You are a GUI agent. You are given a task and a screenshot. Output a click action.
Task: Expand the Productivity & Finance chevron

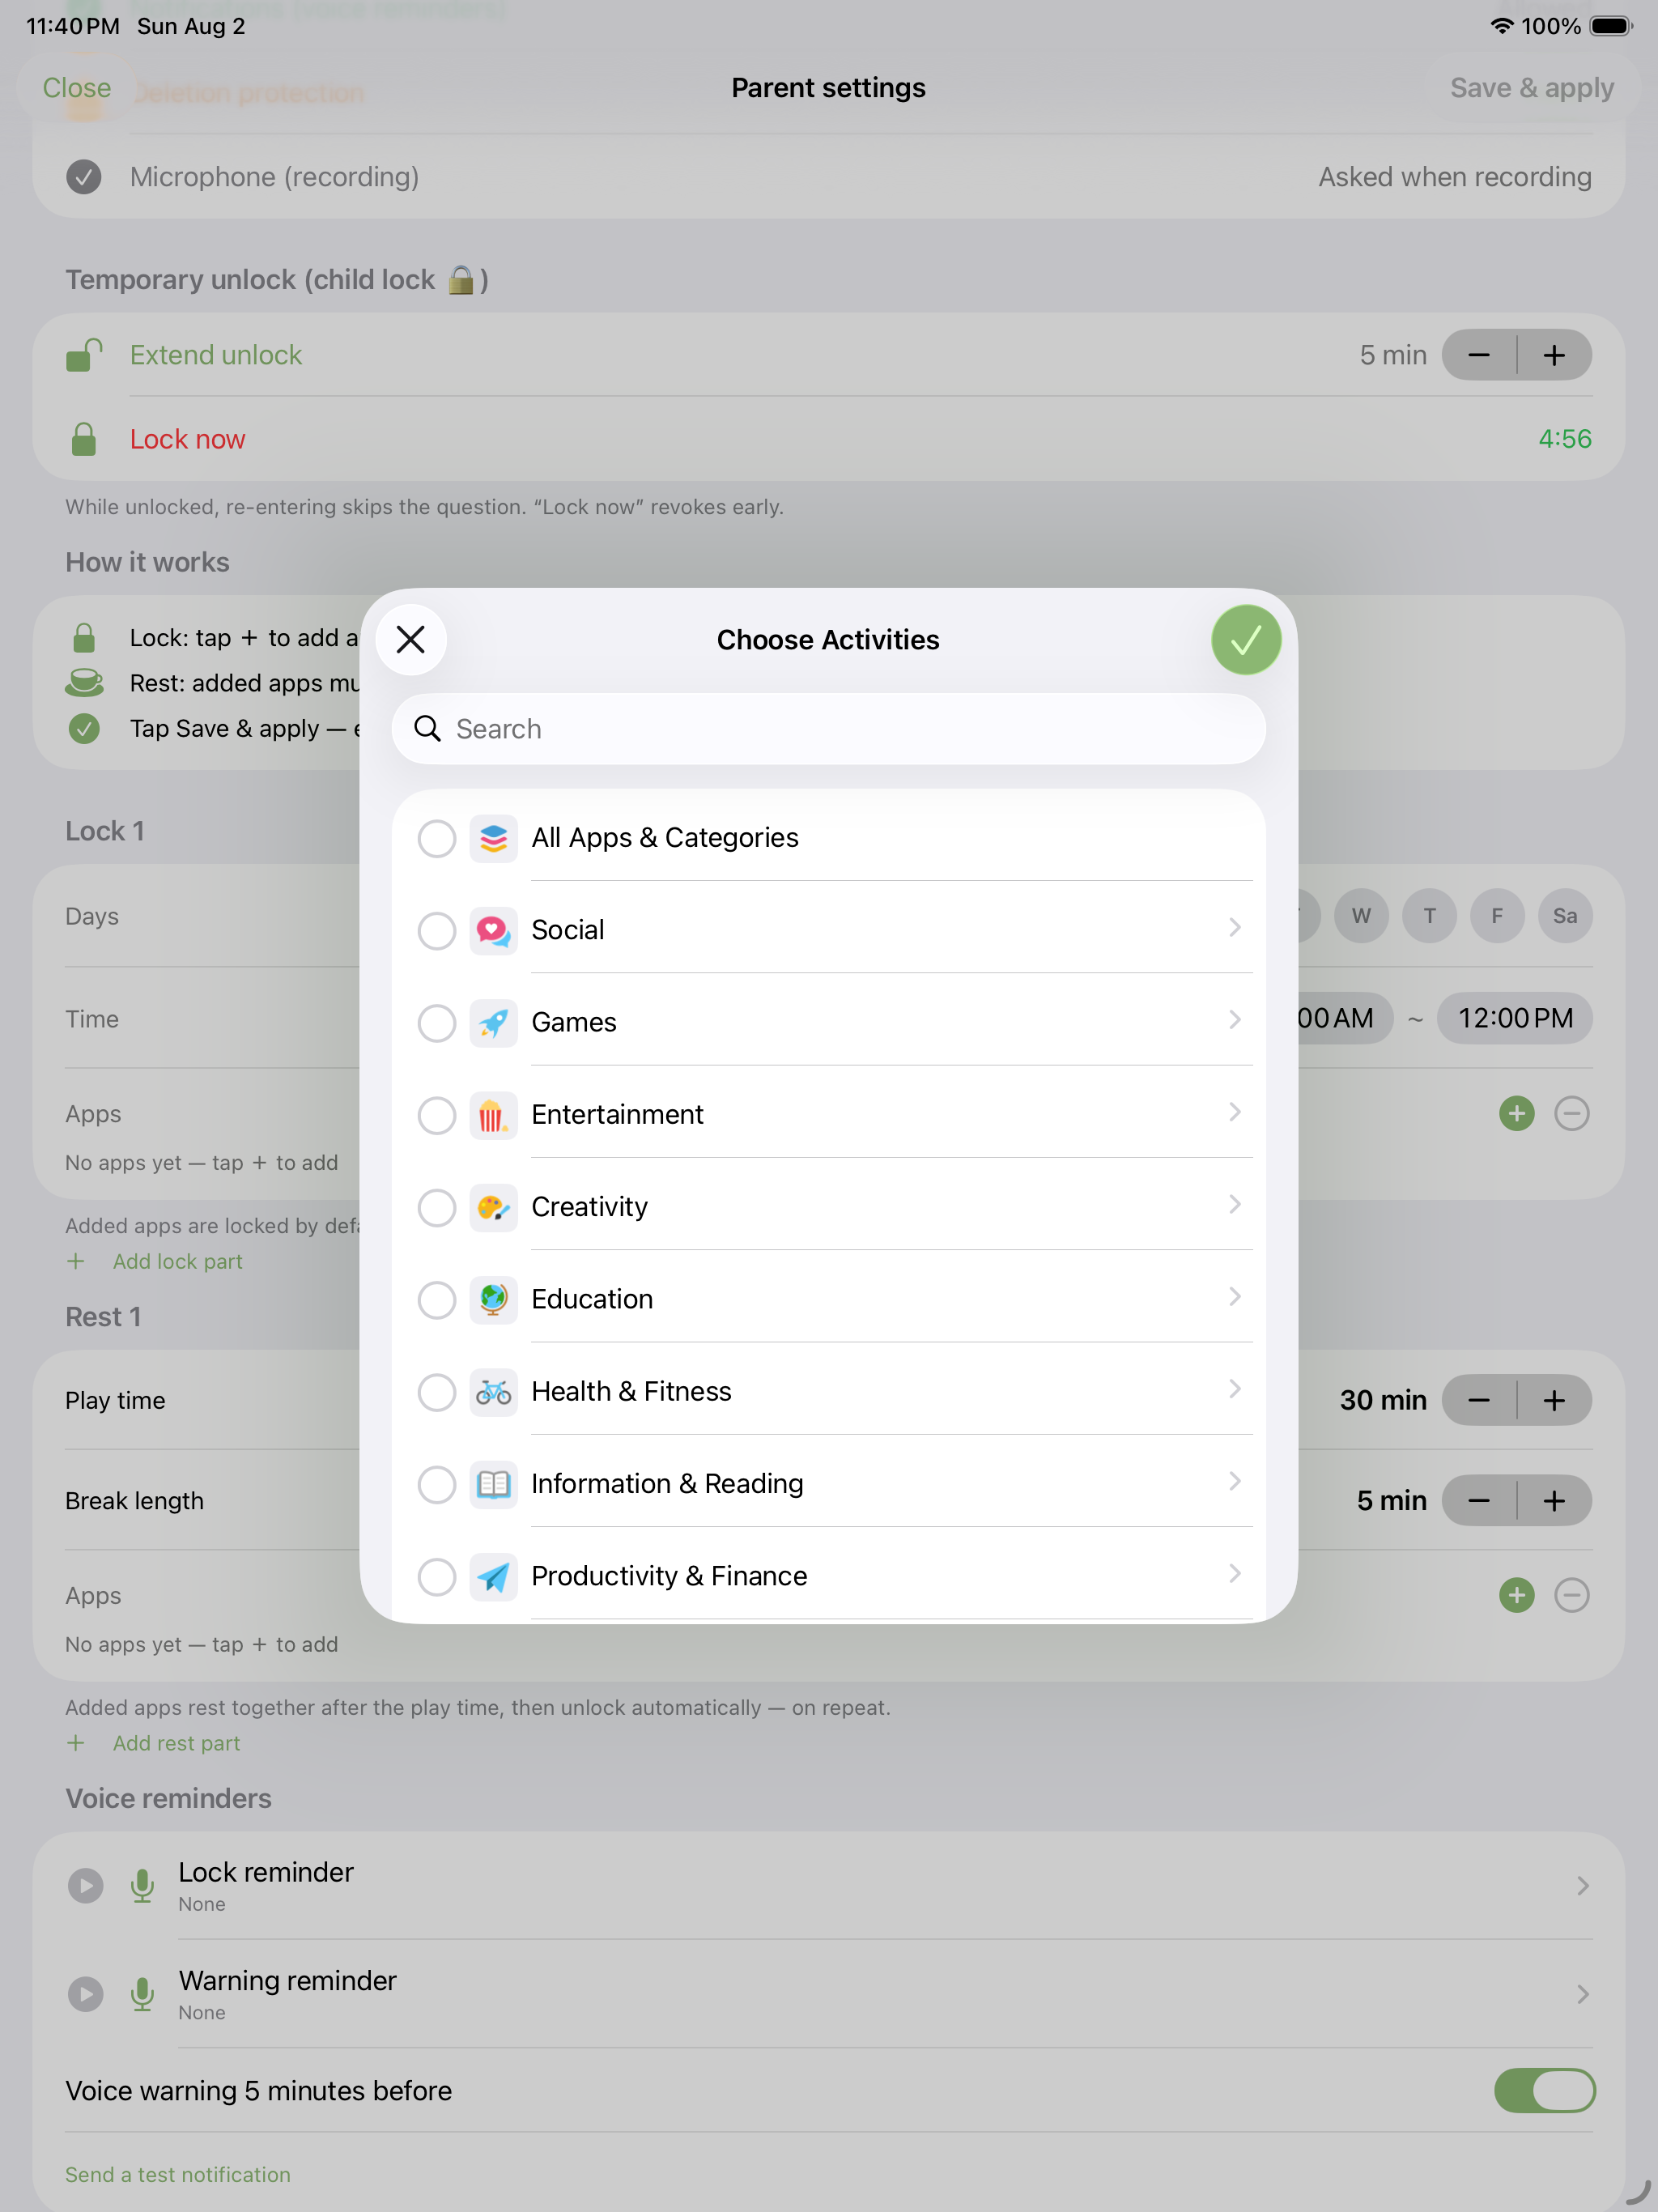coord(1235,1574)
